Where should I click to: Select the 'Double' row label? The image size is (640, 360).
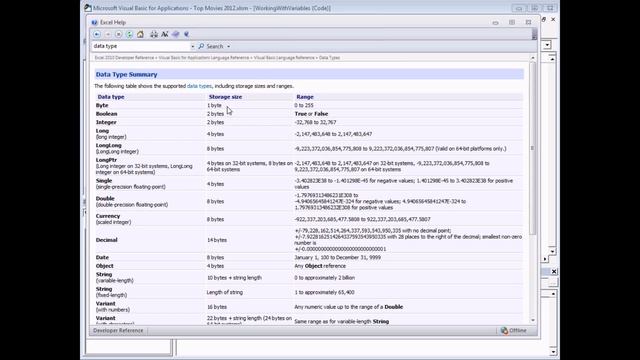105,198
